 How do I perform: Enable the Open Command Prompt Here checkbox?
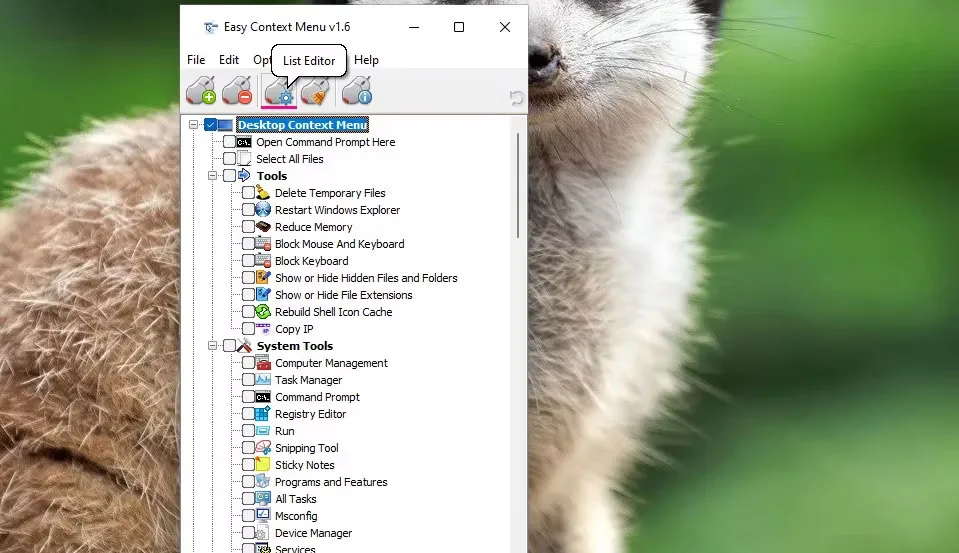[229, 142]
